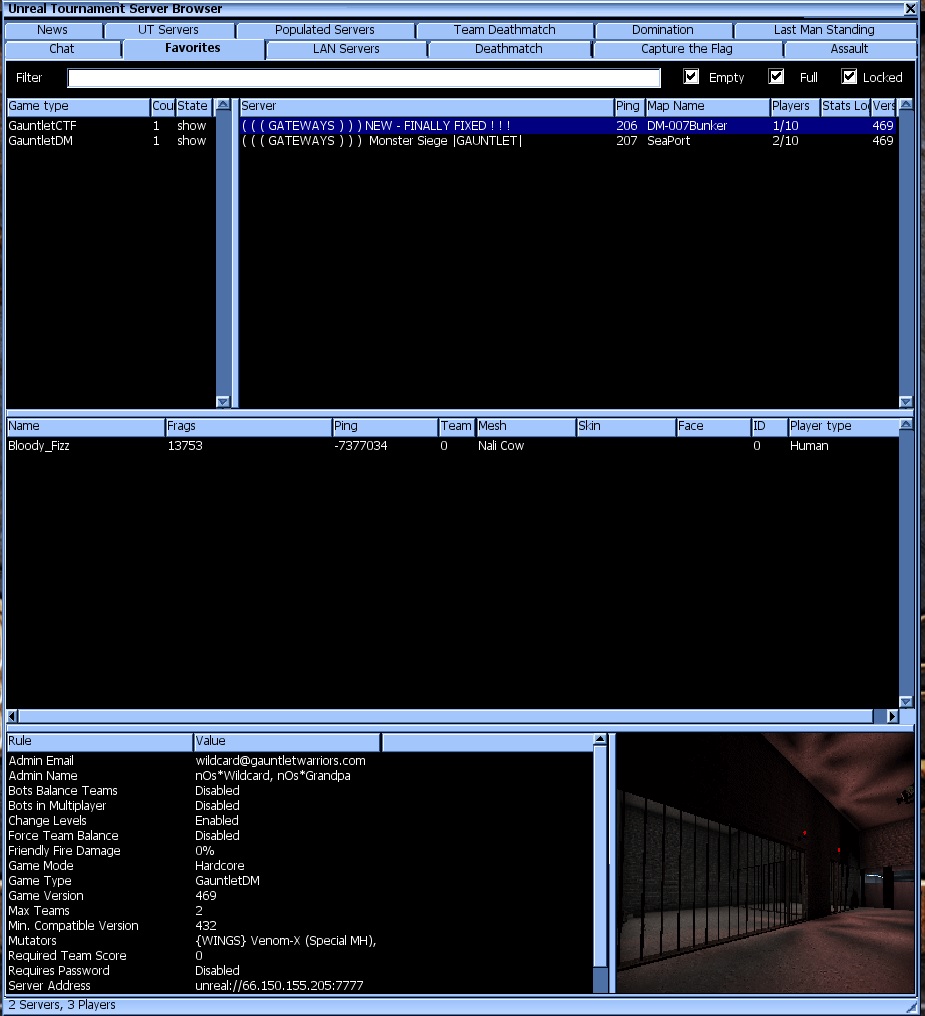Select the GATEWAYS Monster Siege GAUNTLET server
Viewport: 925px width, 1016px height.
[x=567, y=141]
